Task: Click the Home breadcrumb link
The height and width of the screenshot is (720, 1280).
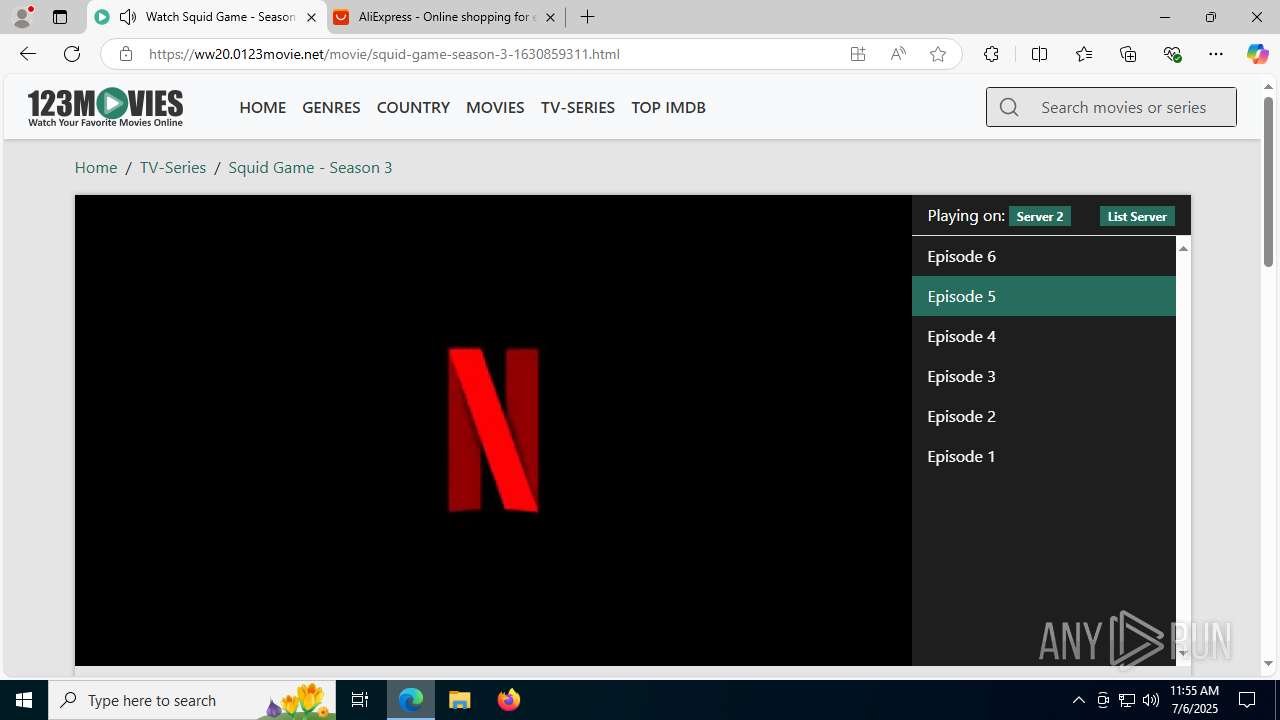Action: 96,167
